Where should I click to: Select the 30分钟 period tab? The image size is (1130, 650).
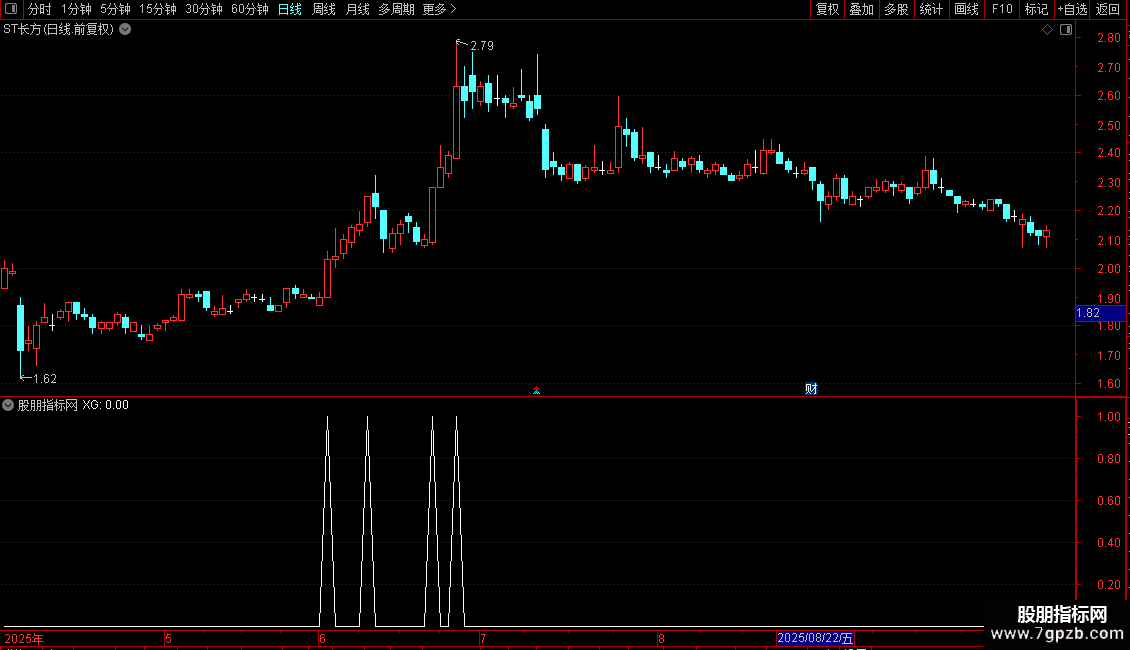point(204,9)
